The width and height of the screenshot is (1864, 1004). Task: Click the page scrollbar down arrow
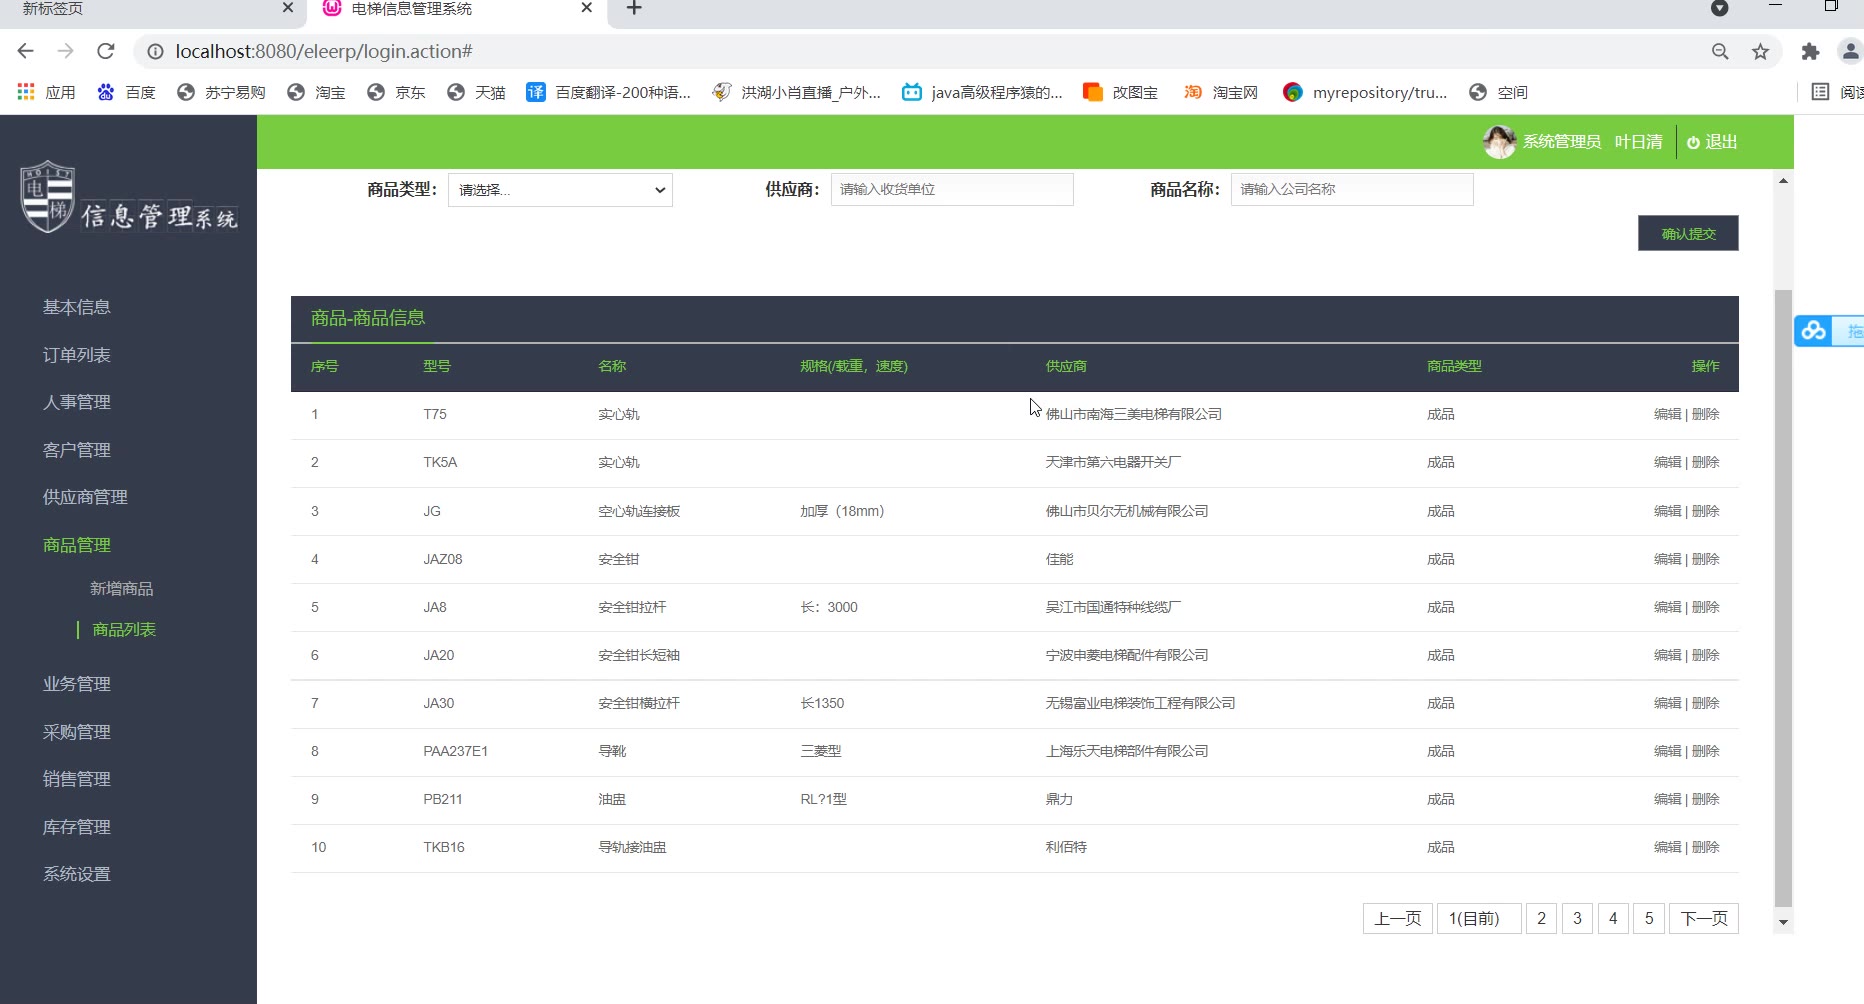[1783, 922]
